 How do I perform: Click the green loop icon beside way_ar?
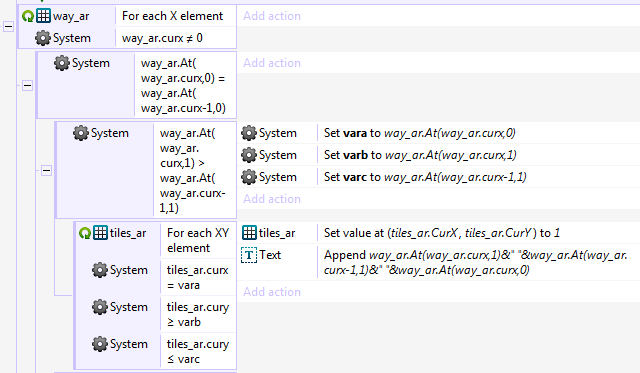(28, 16)
